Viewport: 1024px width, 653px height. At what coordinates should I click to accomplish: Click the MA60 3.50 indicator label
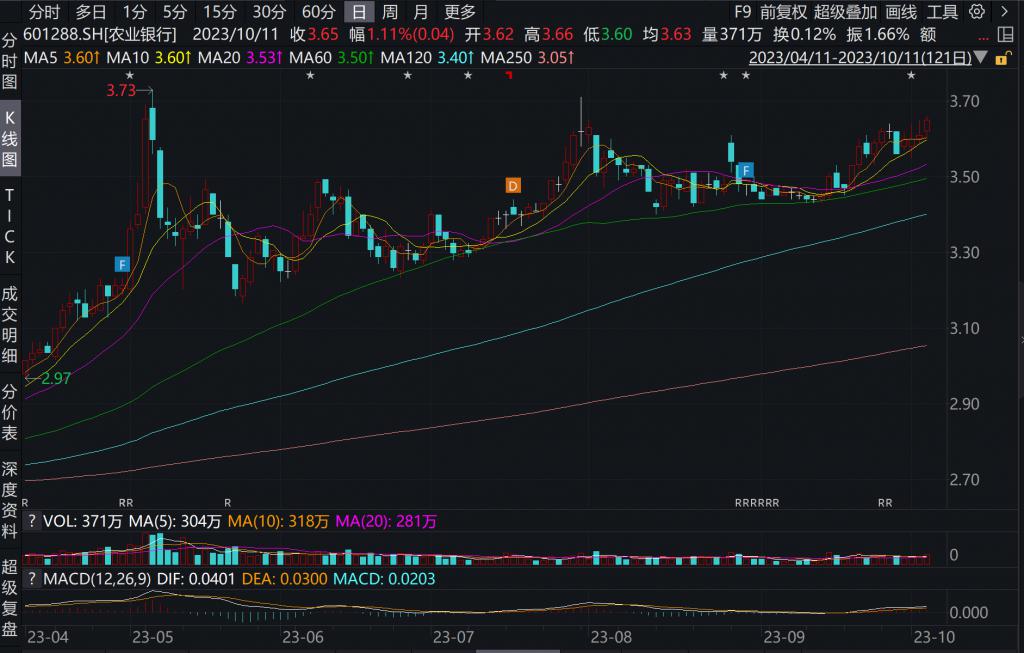[x=331, y=58]
